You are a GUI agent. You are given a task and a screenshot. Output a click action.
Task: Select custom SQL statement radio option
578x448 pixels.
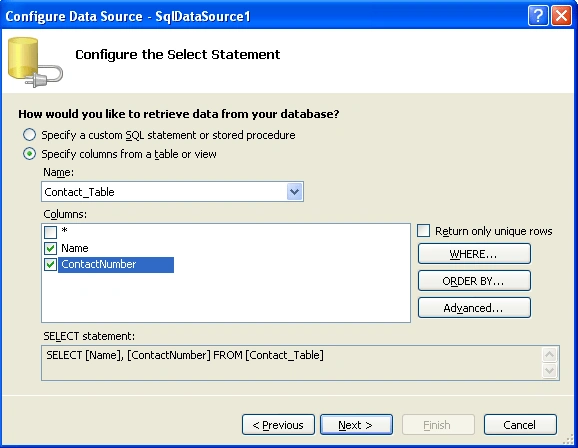click(x=29, y=135)
